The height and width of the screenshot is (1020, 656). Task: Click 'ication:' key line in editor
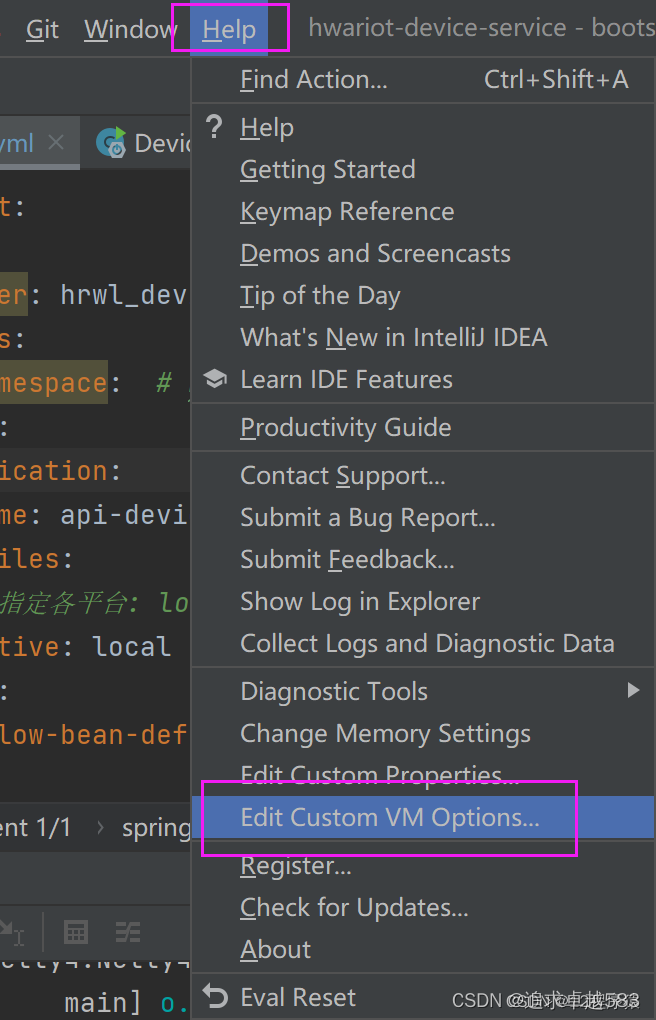tap(61, 471)
